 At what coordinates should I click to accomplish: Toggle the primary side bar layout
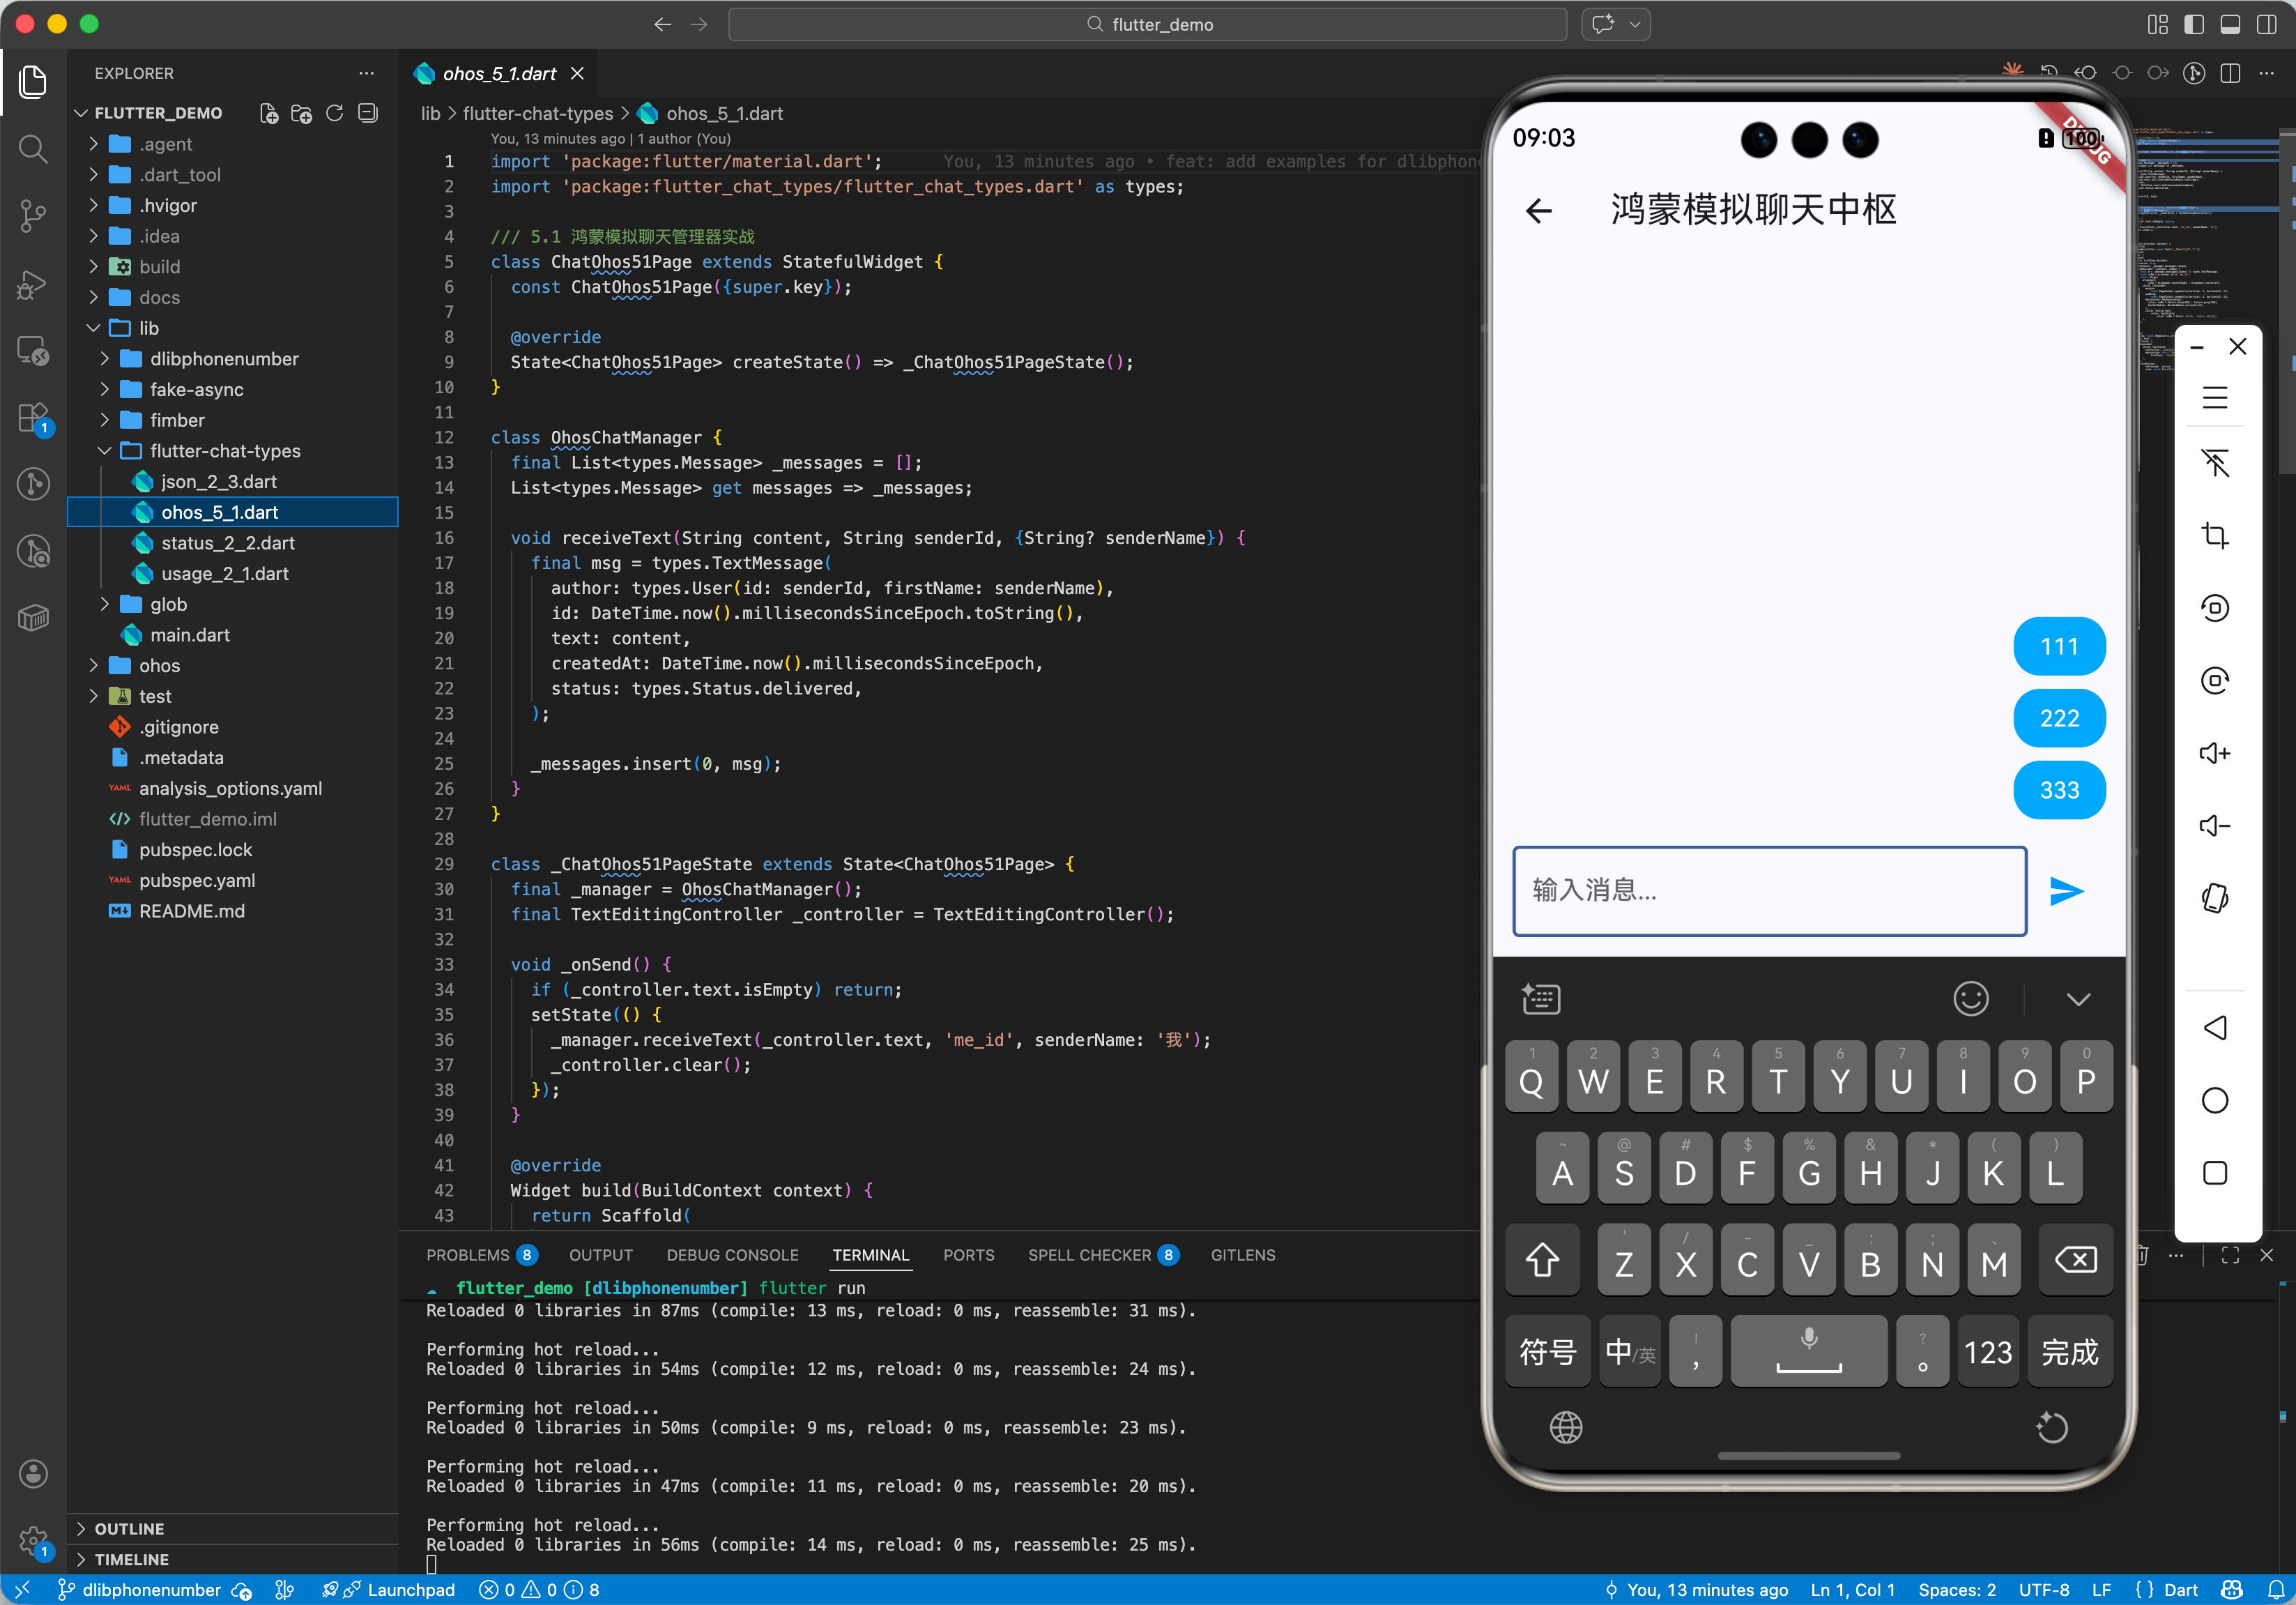pos(2193,24)
